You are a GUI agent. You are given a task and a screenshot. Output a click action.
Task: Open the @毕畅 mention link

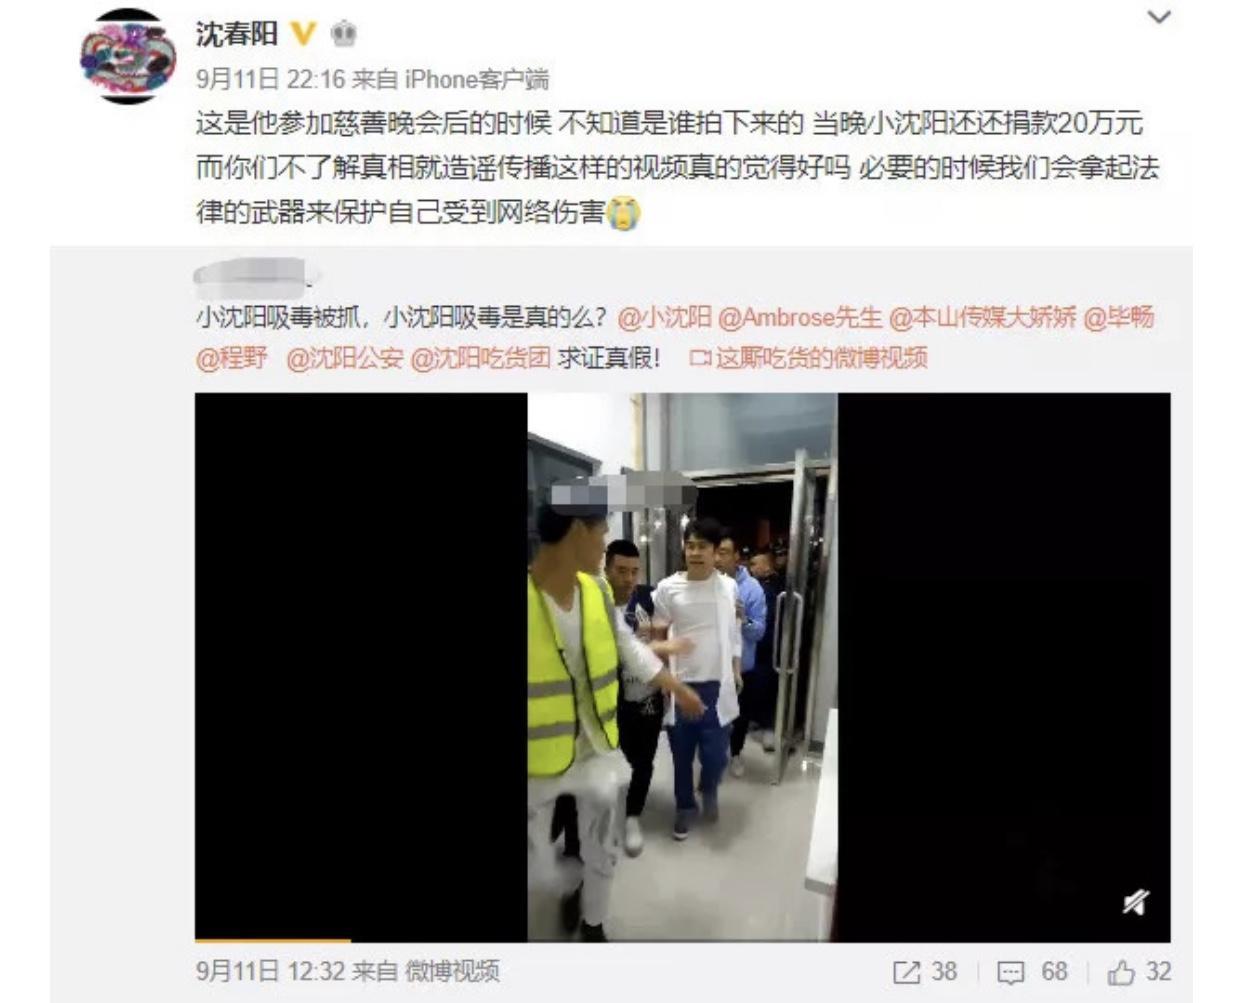click(x=1119, y=318)
